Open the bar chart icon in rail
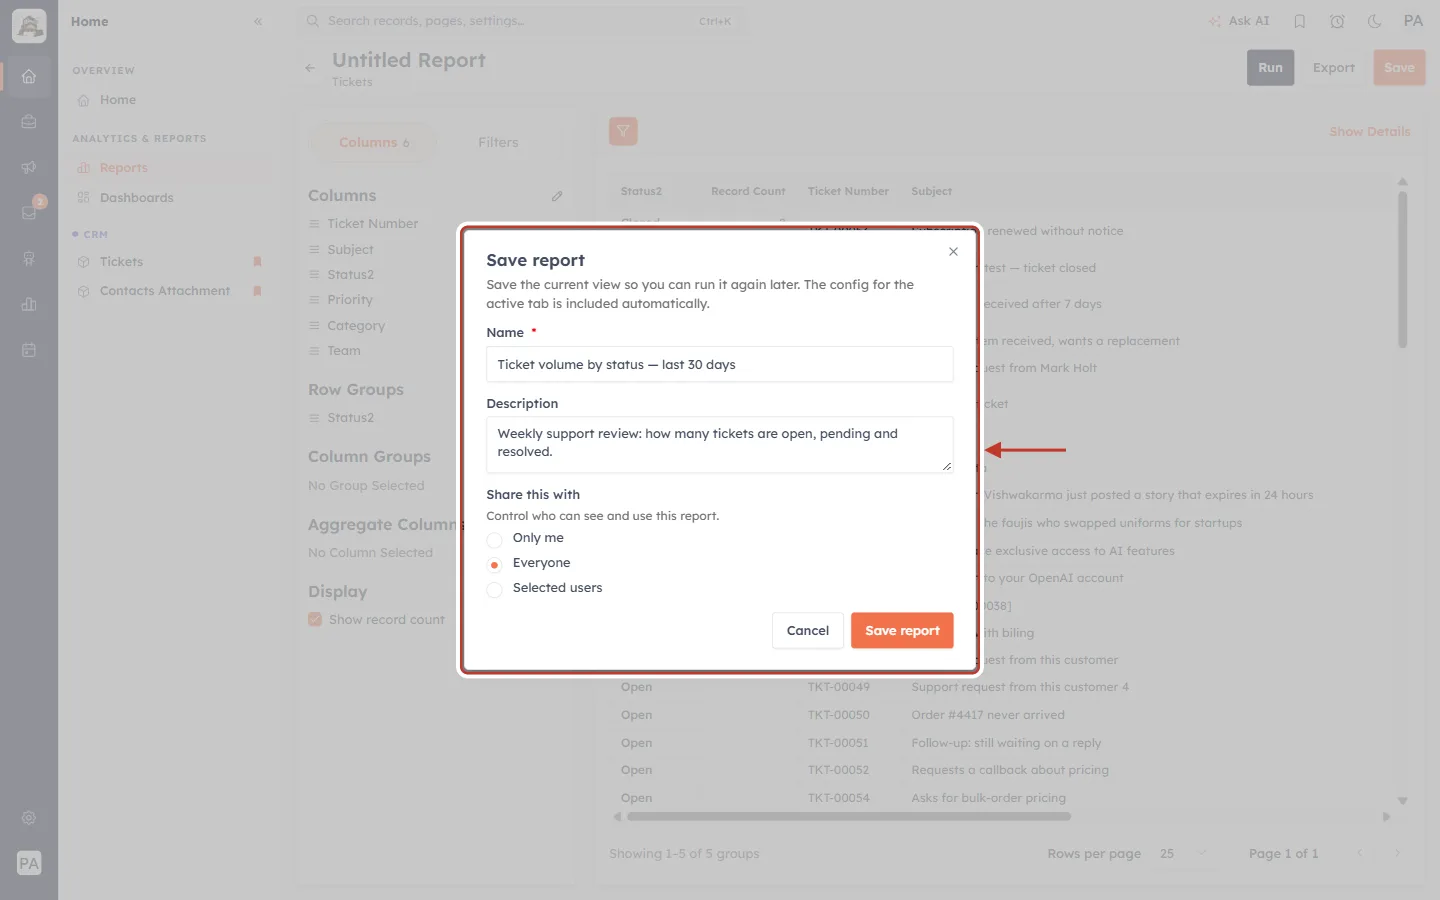The width and height of the screenshot is (1440, 900). click(x=29, y=304)
